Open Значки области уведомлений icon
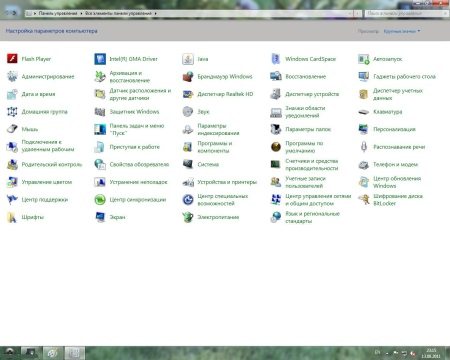 (x=276, y=112)
